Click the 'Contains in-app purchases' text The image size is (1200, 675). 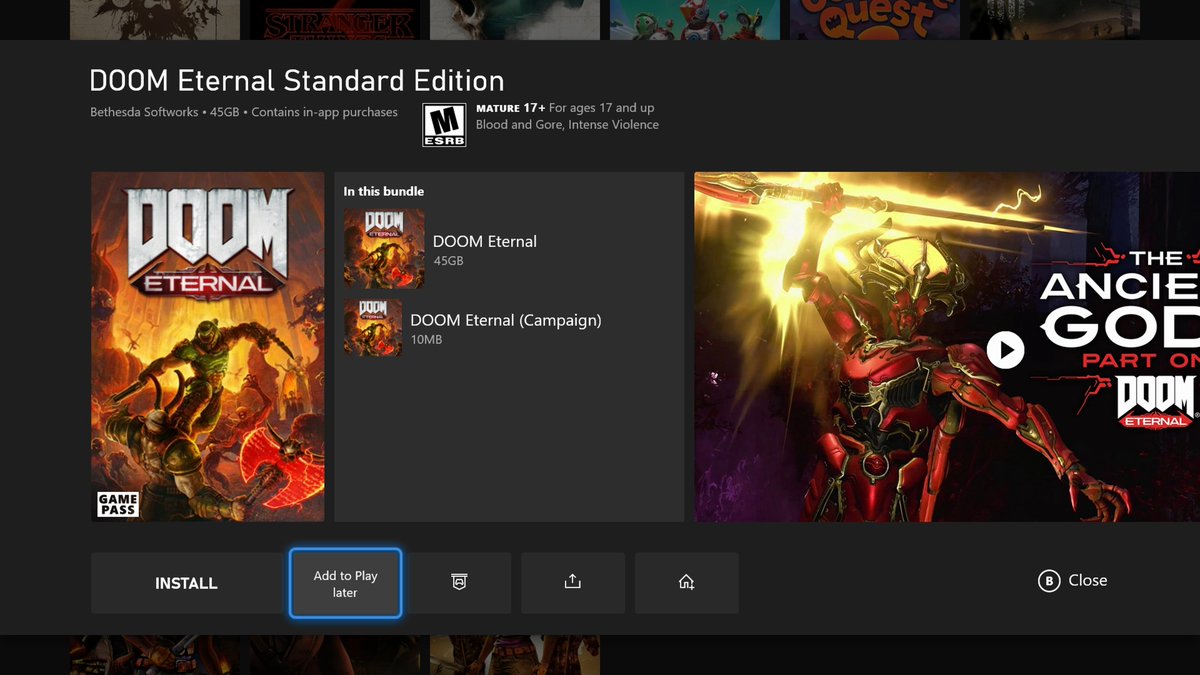pos(324,112)
